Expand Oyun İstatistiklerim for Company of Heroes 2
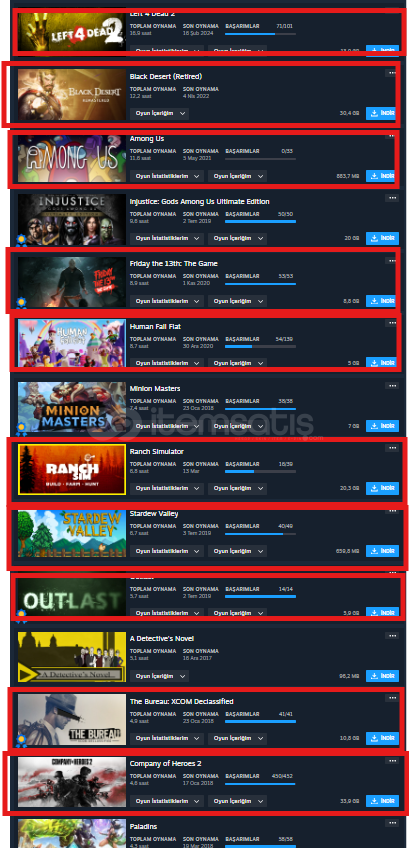This screenshot has width=409, height=848. pyautogui.click(x=167, y=801)
